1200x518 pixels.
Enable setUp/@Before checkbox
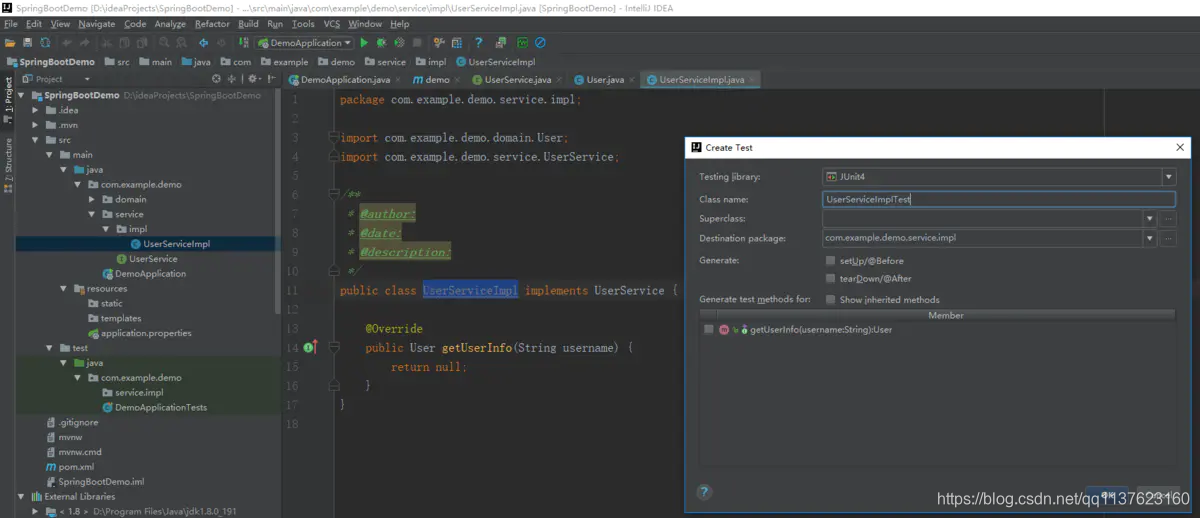tap(831, 261)
